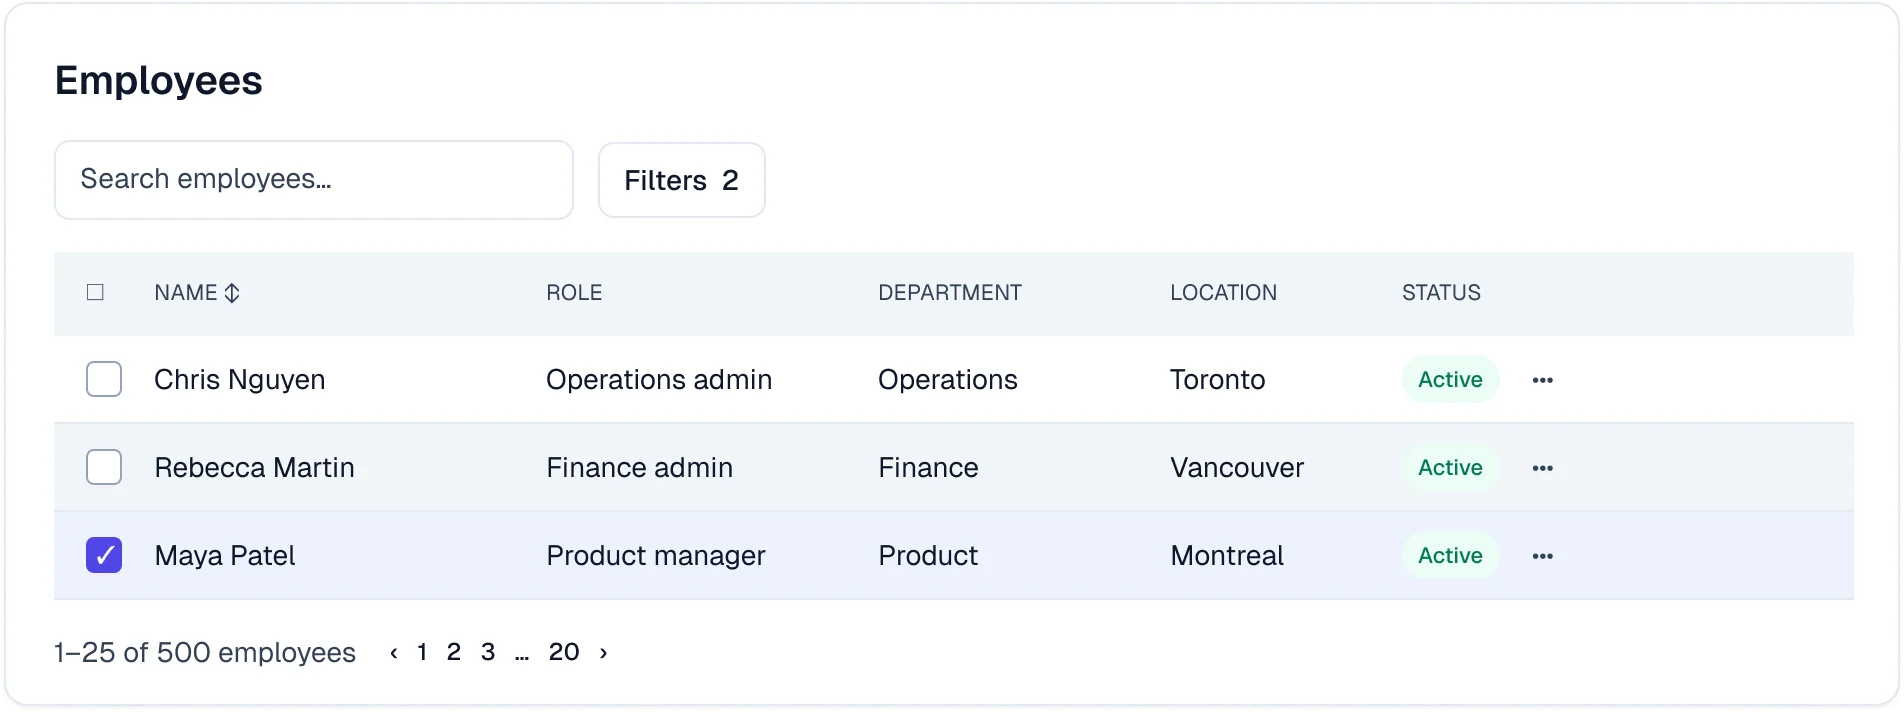Screen dimensions: 1904x712
Task: Go to page 2 in pagination
Action: [454, 652]
